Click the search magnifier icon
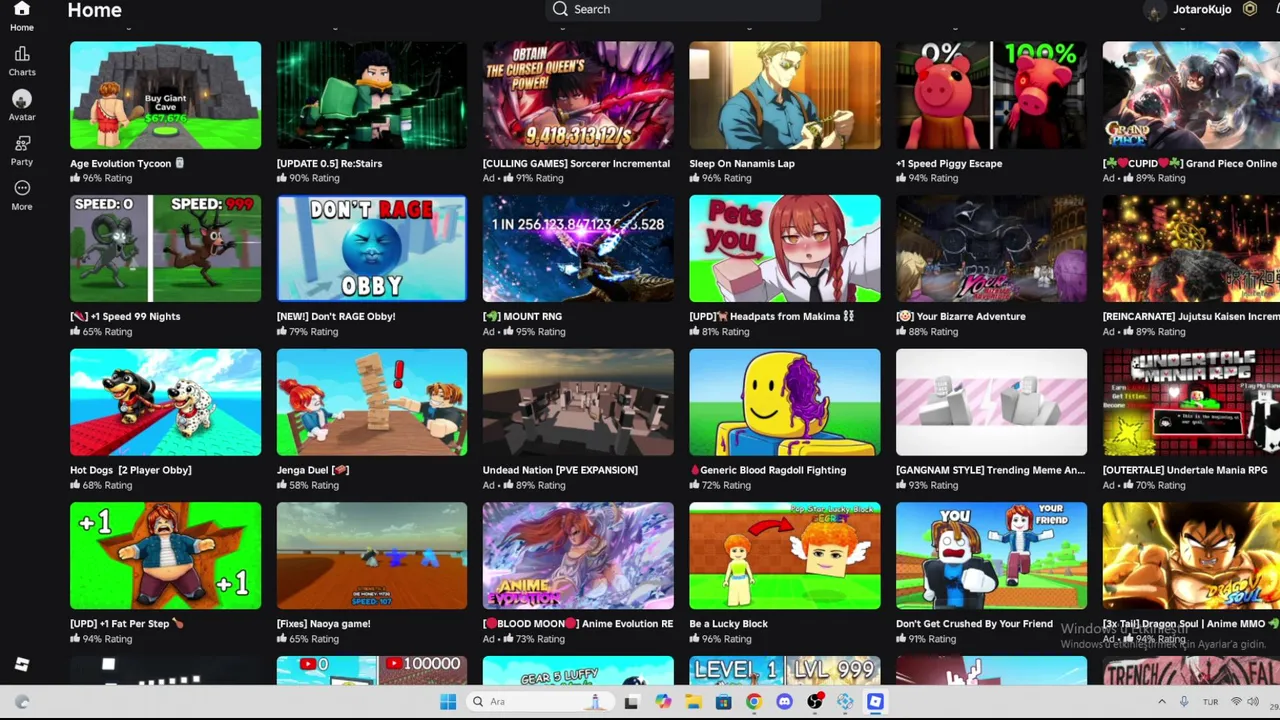Viewport: 1280px width, 720px height. 560,9
